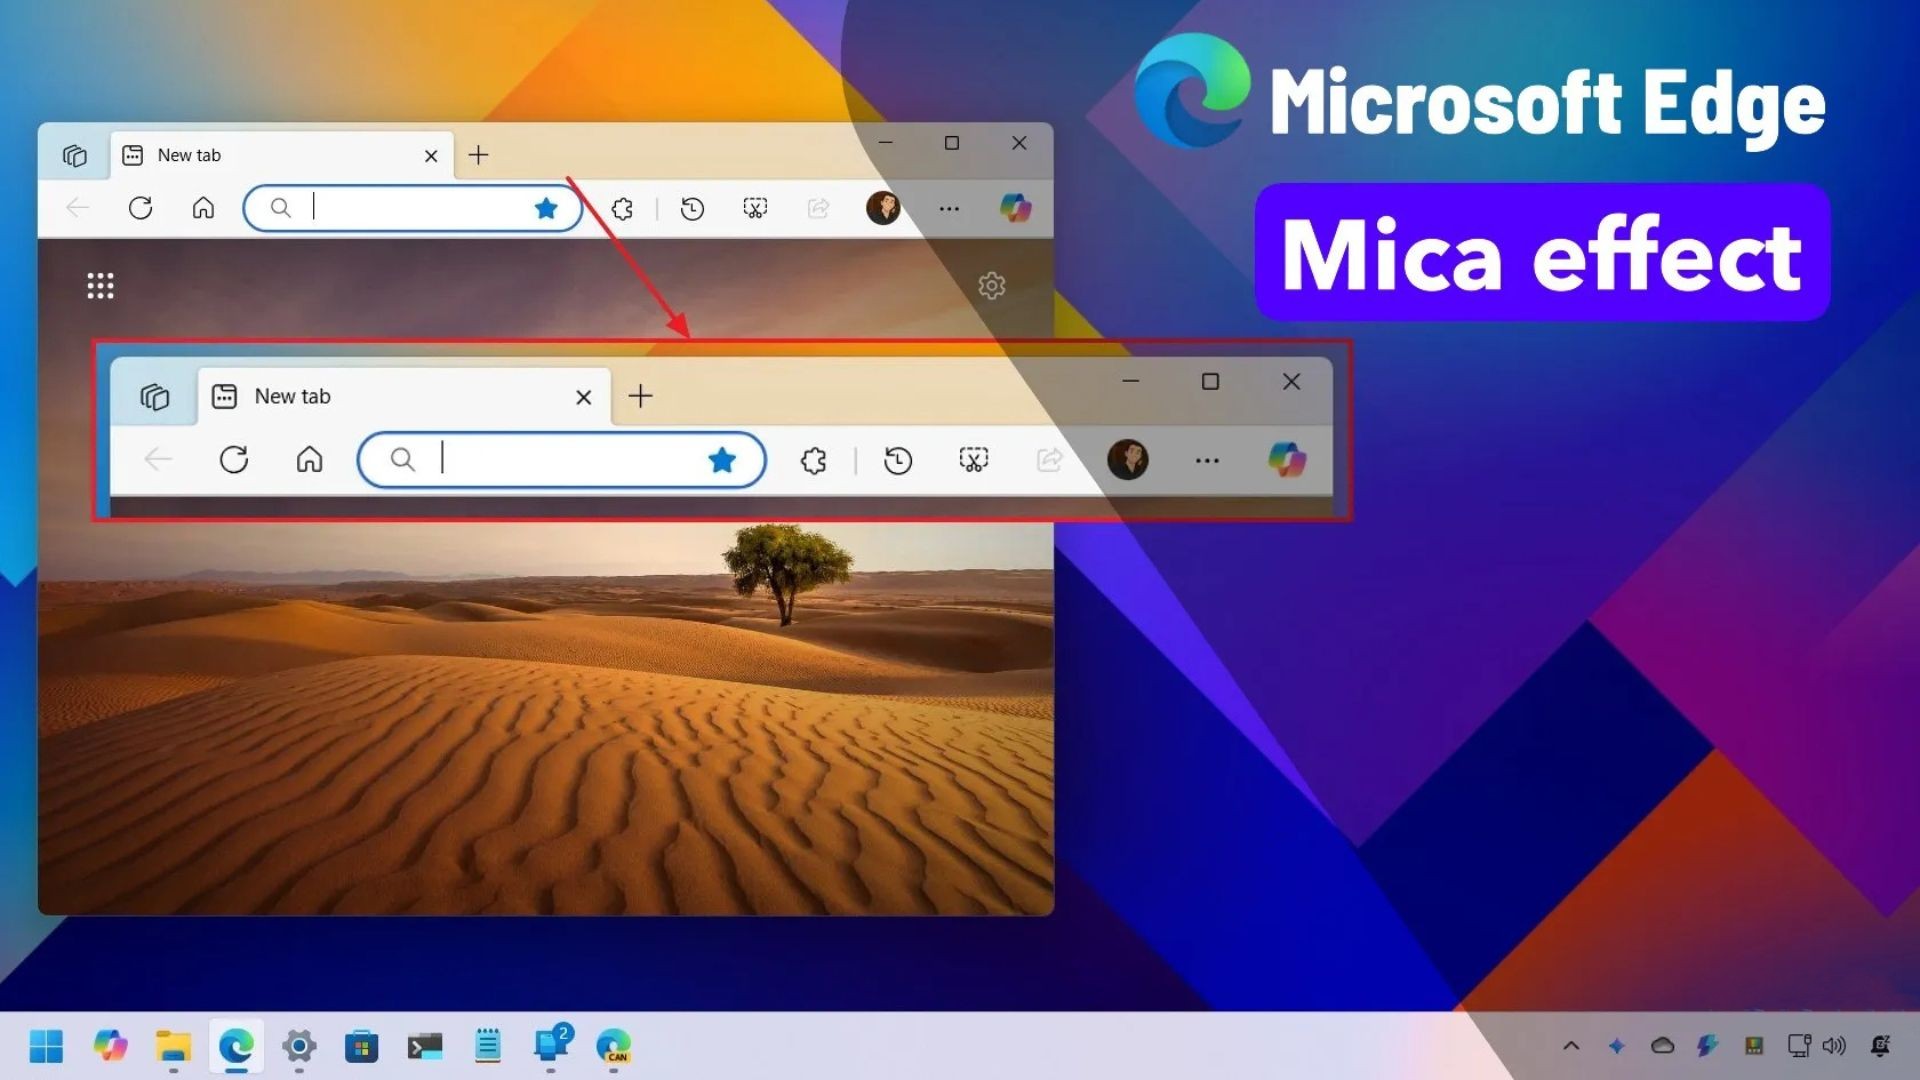Open History in magnified Edge toolbar
The width and height of the screenshot is (1920, 1080).
point(898,460)
